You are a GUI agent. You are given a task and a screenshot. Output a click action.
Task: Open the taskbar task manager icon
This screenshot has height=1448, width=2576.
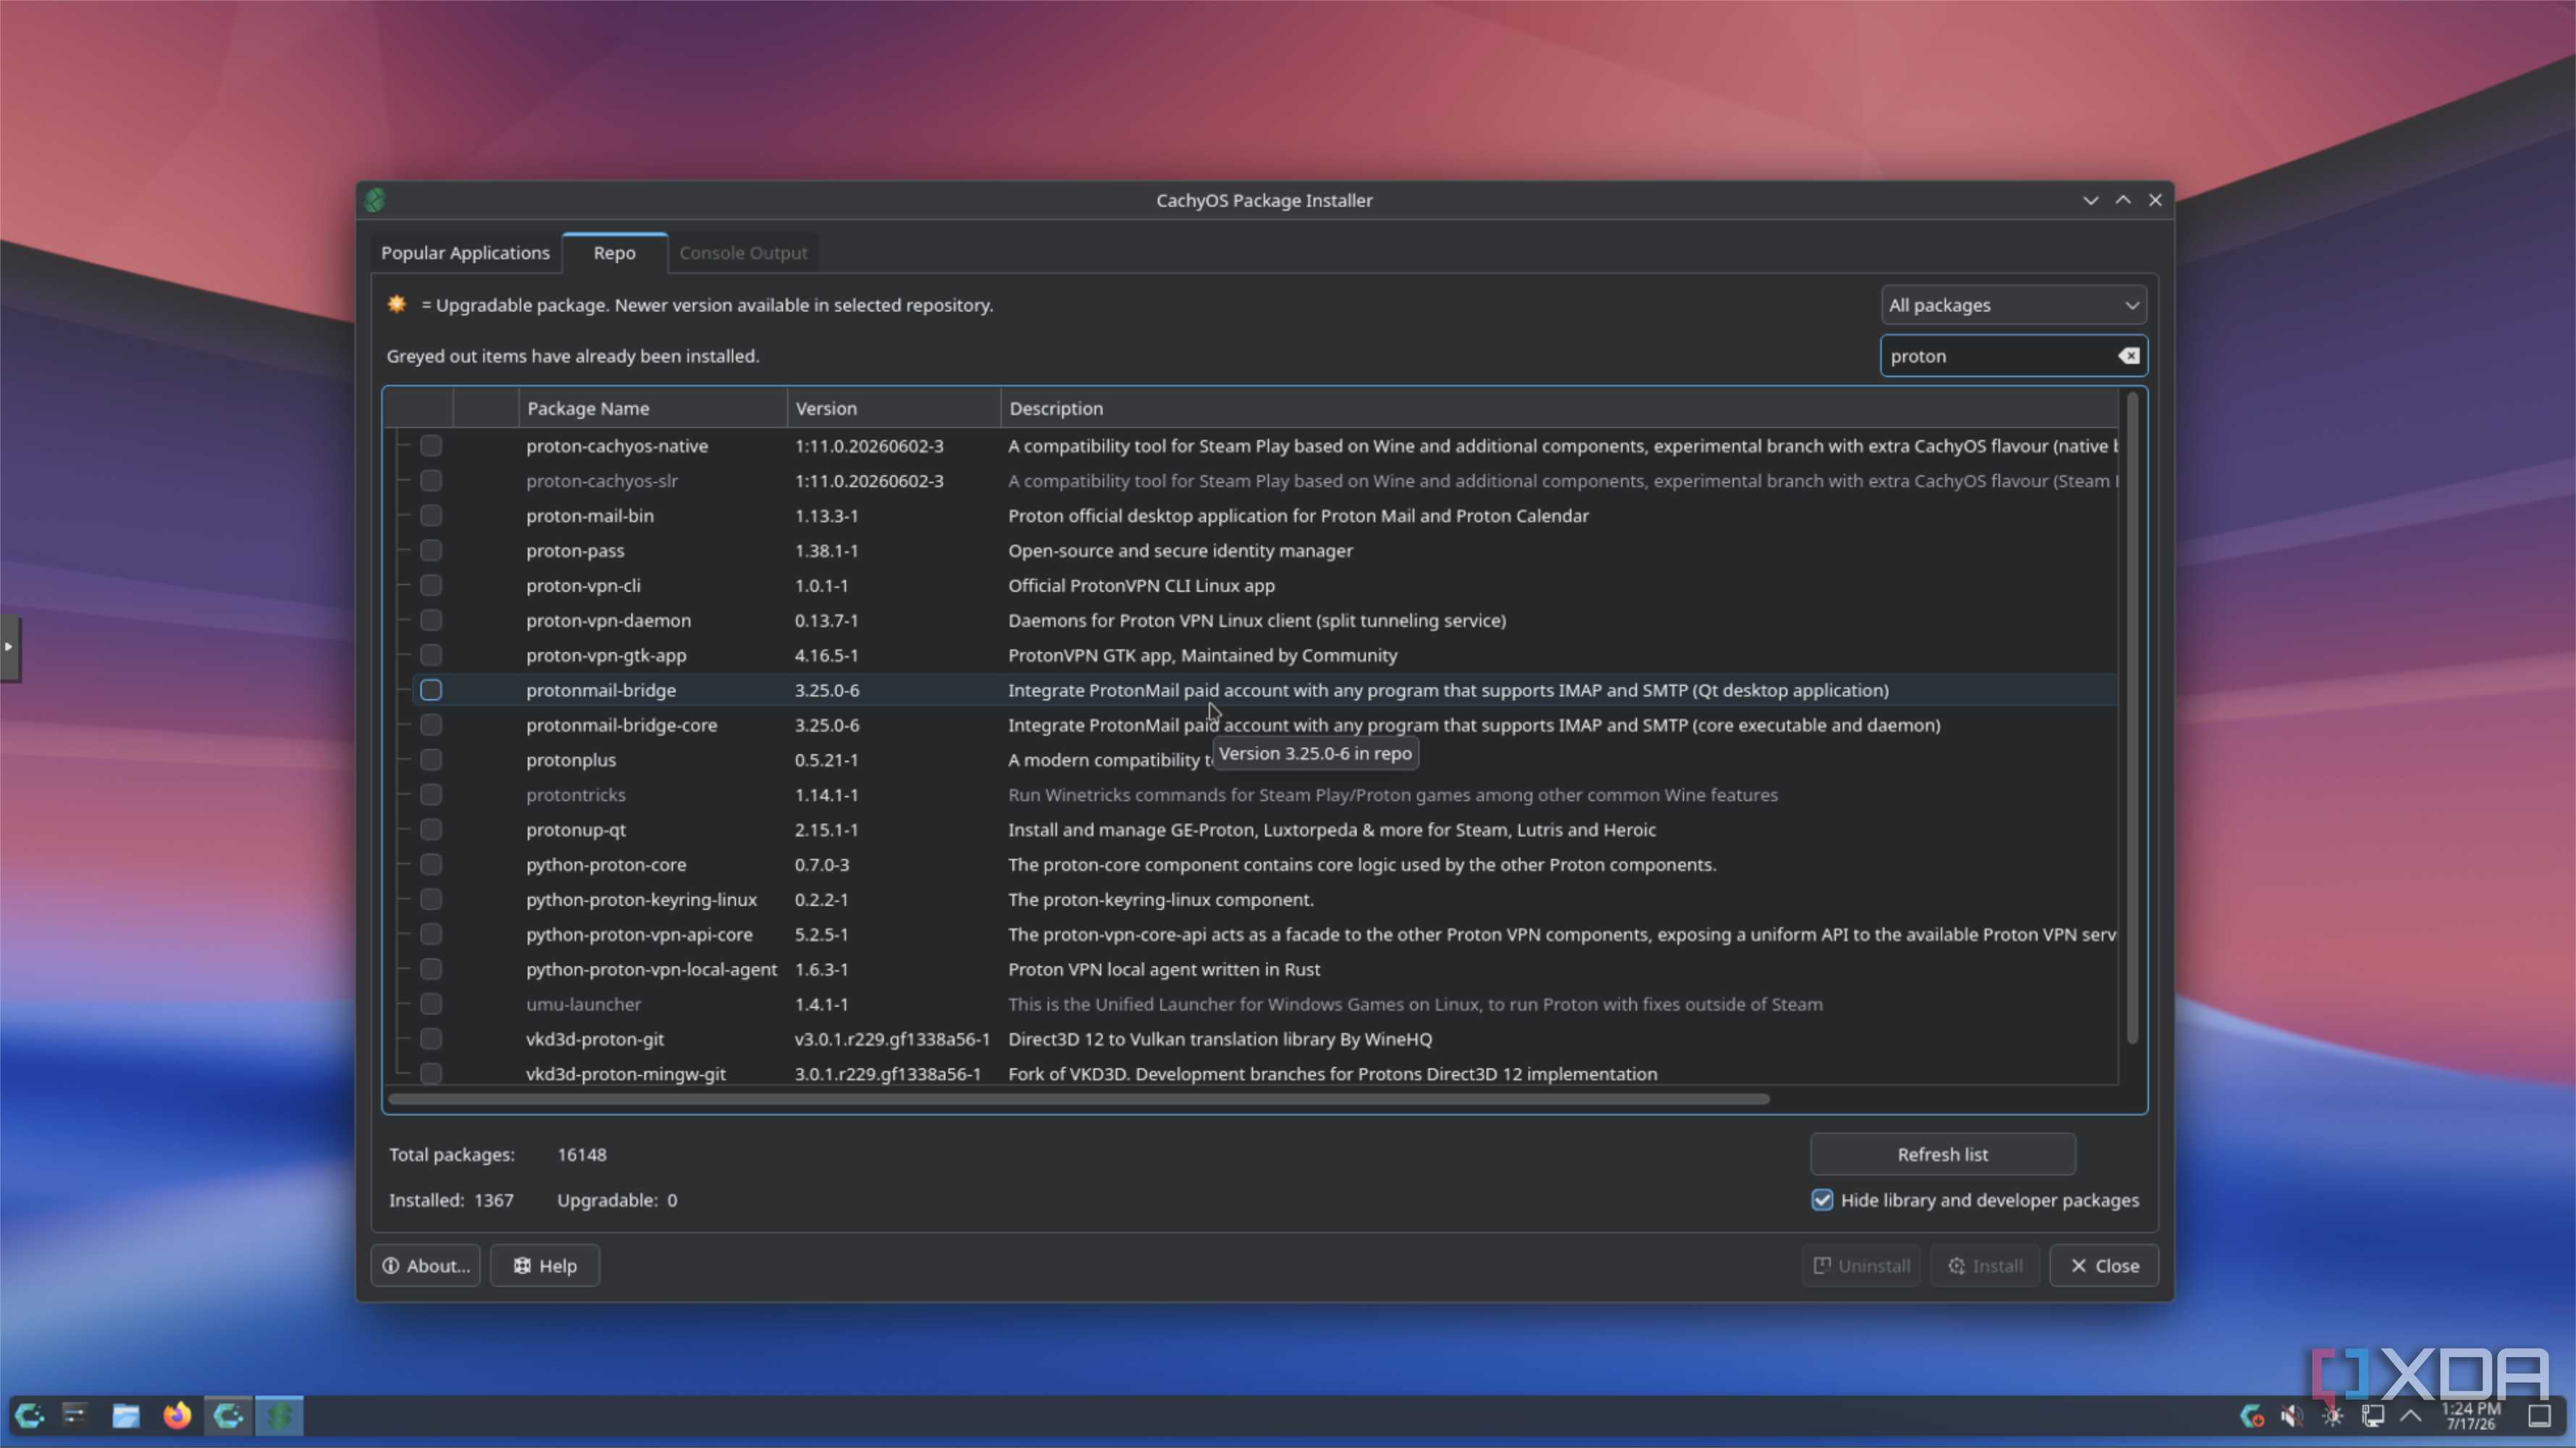click(x=75, y=1415)
